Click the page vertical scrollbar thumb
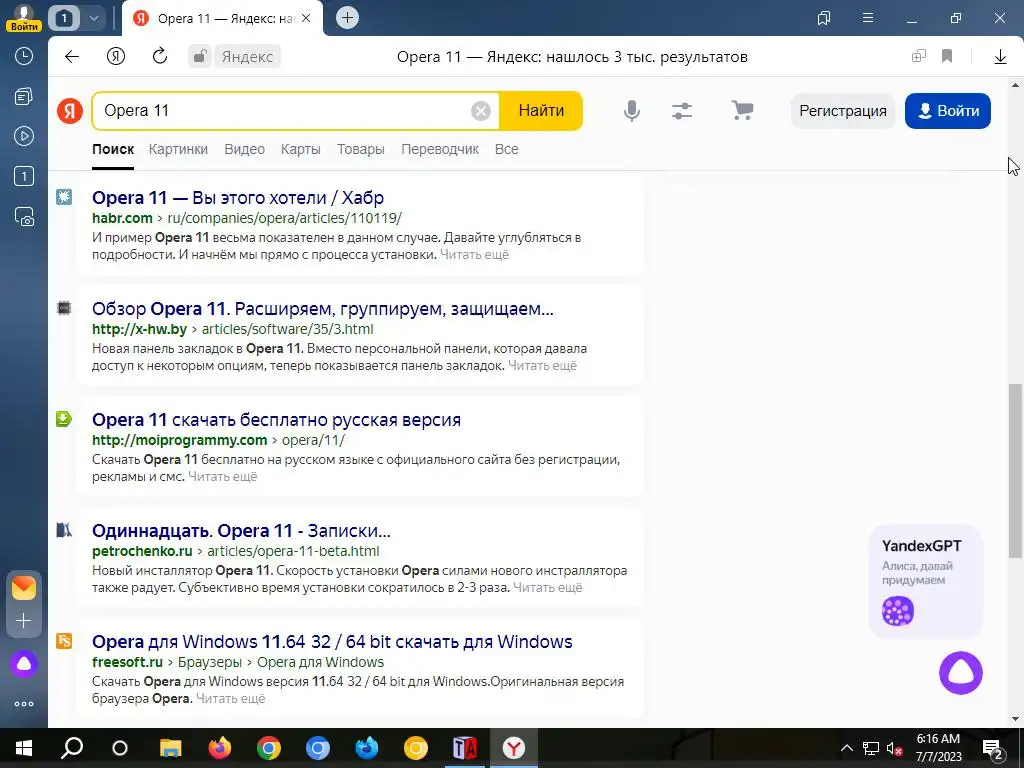The width and height of the screenshot is (1024, 768). click(1015, 470)
